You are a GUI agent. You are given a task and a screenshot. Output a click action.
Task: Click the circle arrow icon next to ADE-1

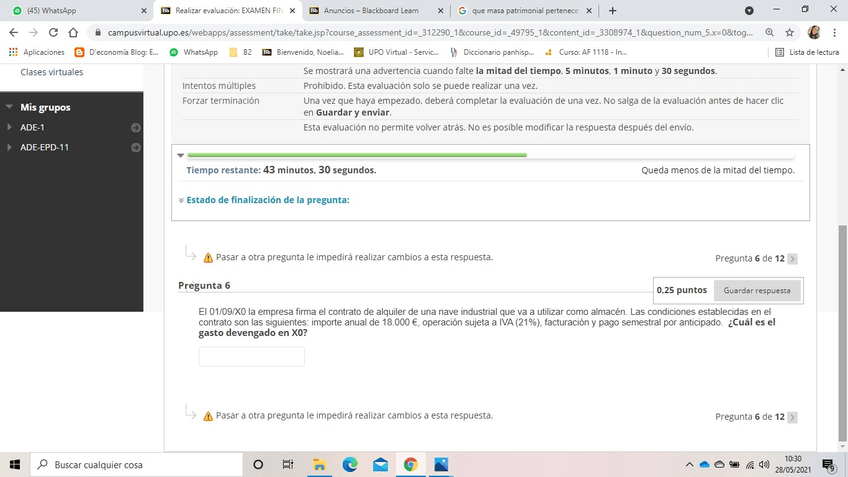click(136, 128)
